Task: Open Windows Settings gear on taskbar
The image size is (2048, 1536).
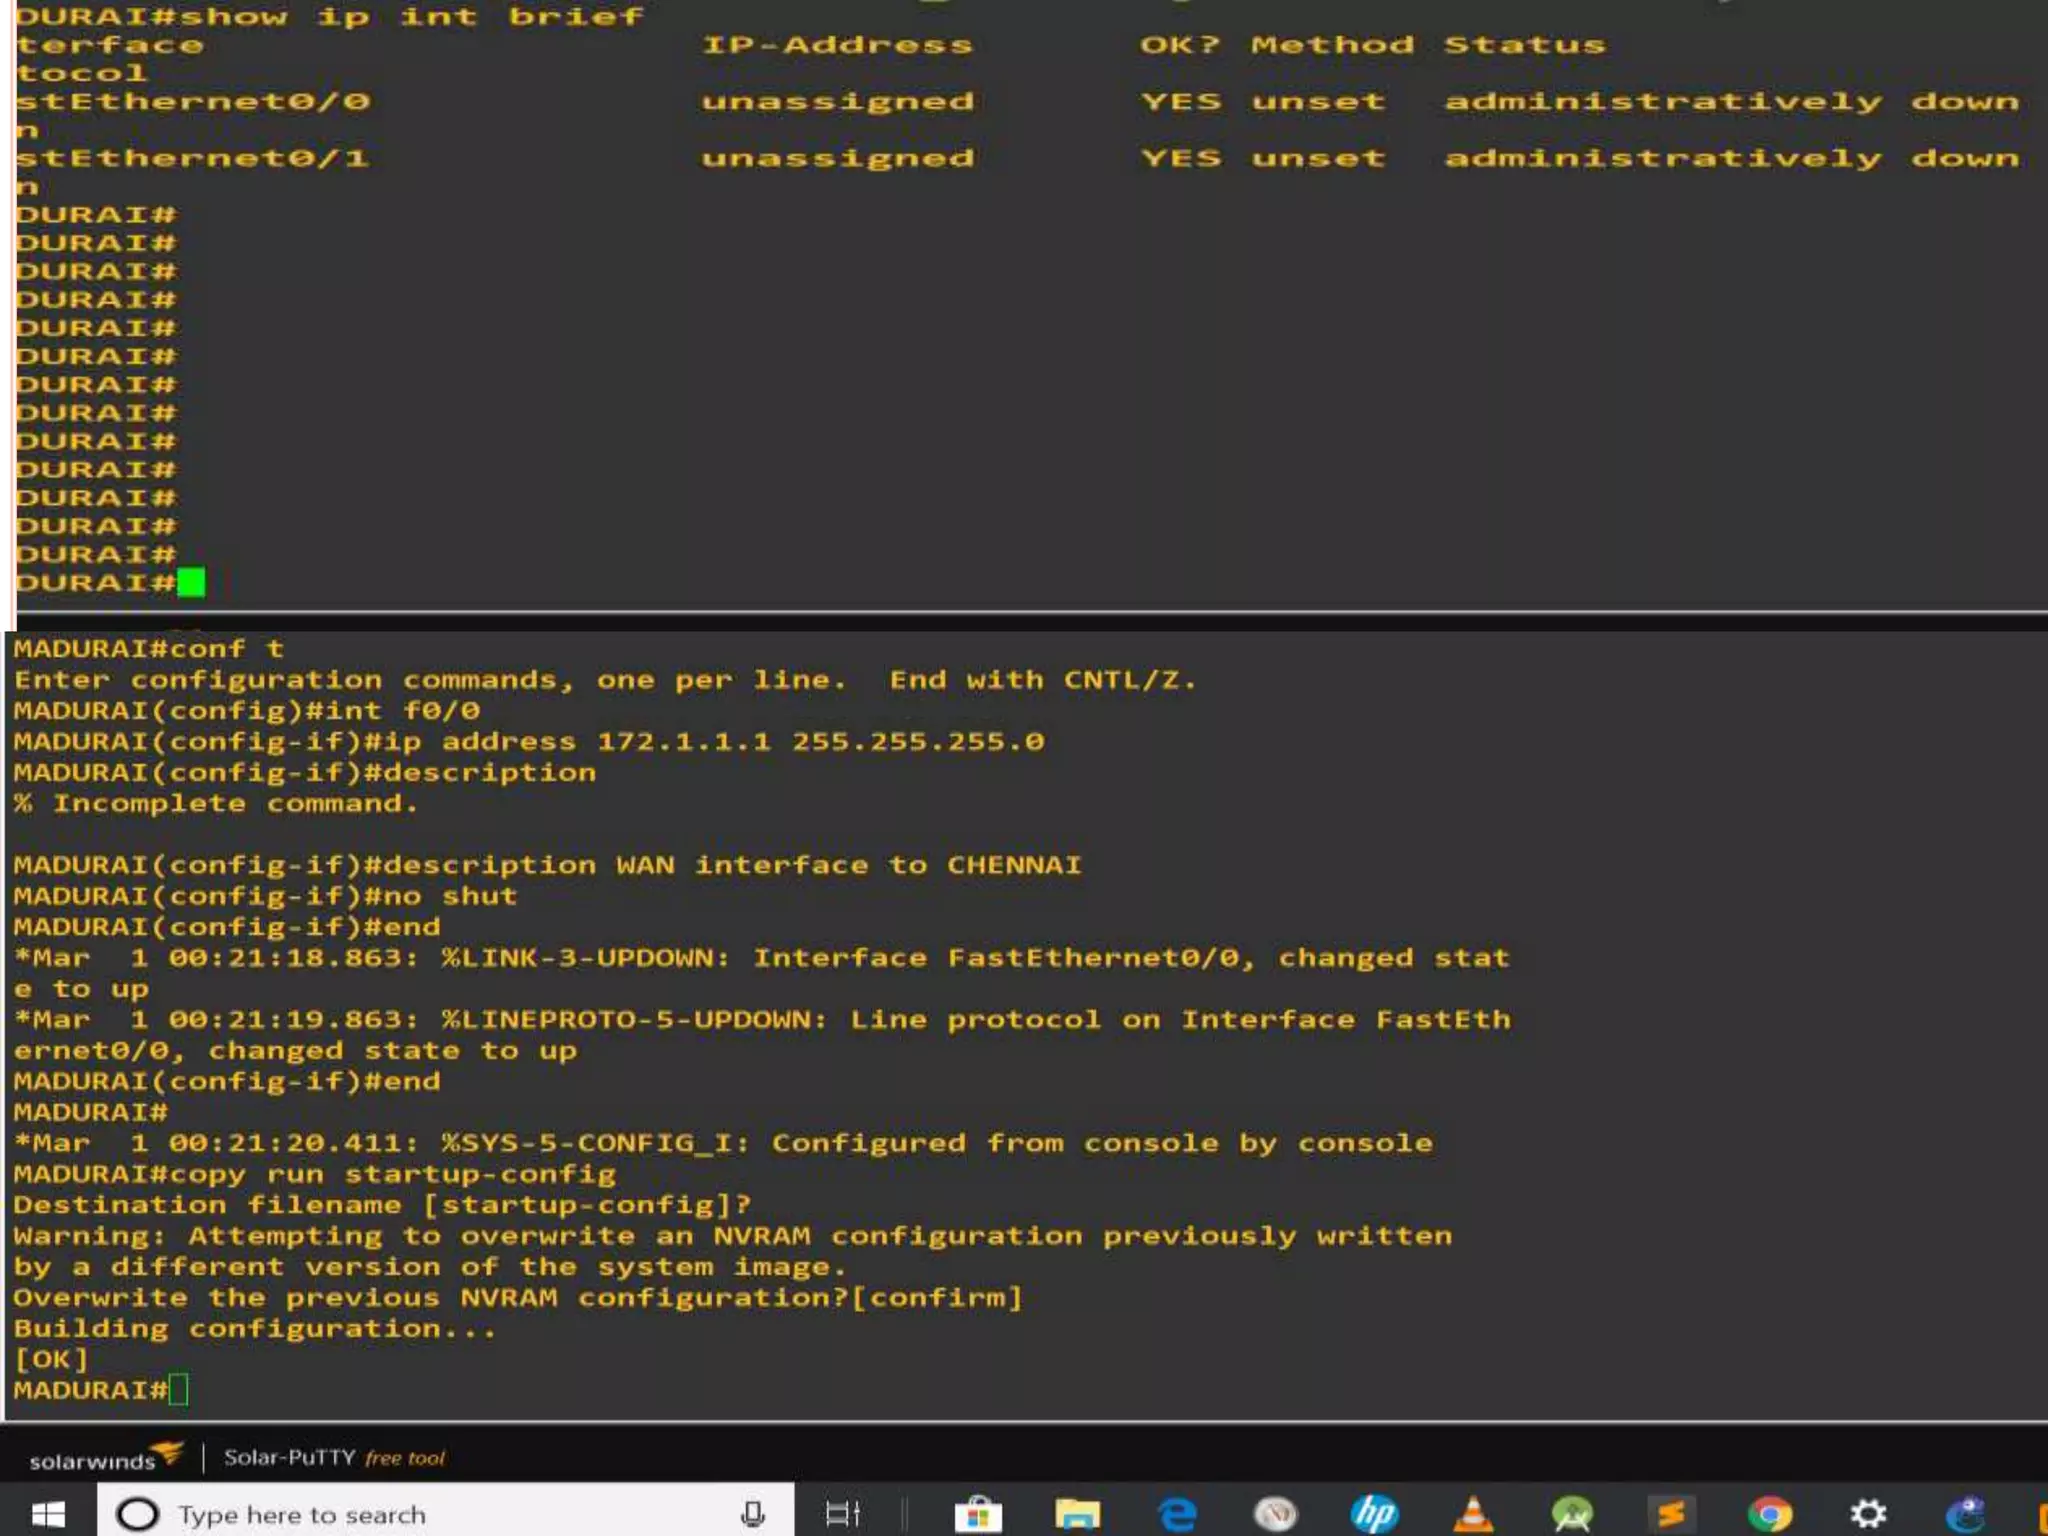Action: point(1868,1514)
